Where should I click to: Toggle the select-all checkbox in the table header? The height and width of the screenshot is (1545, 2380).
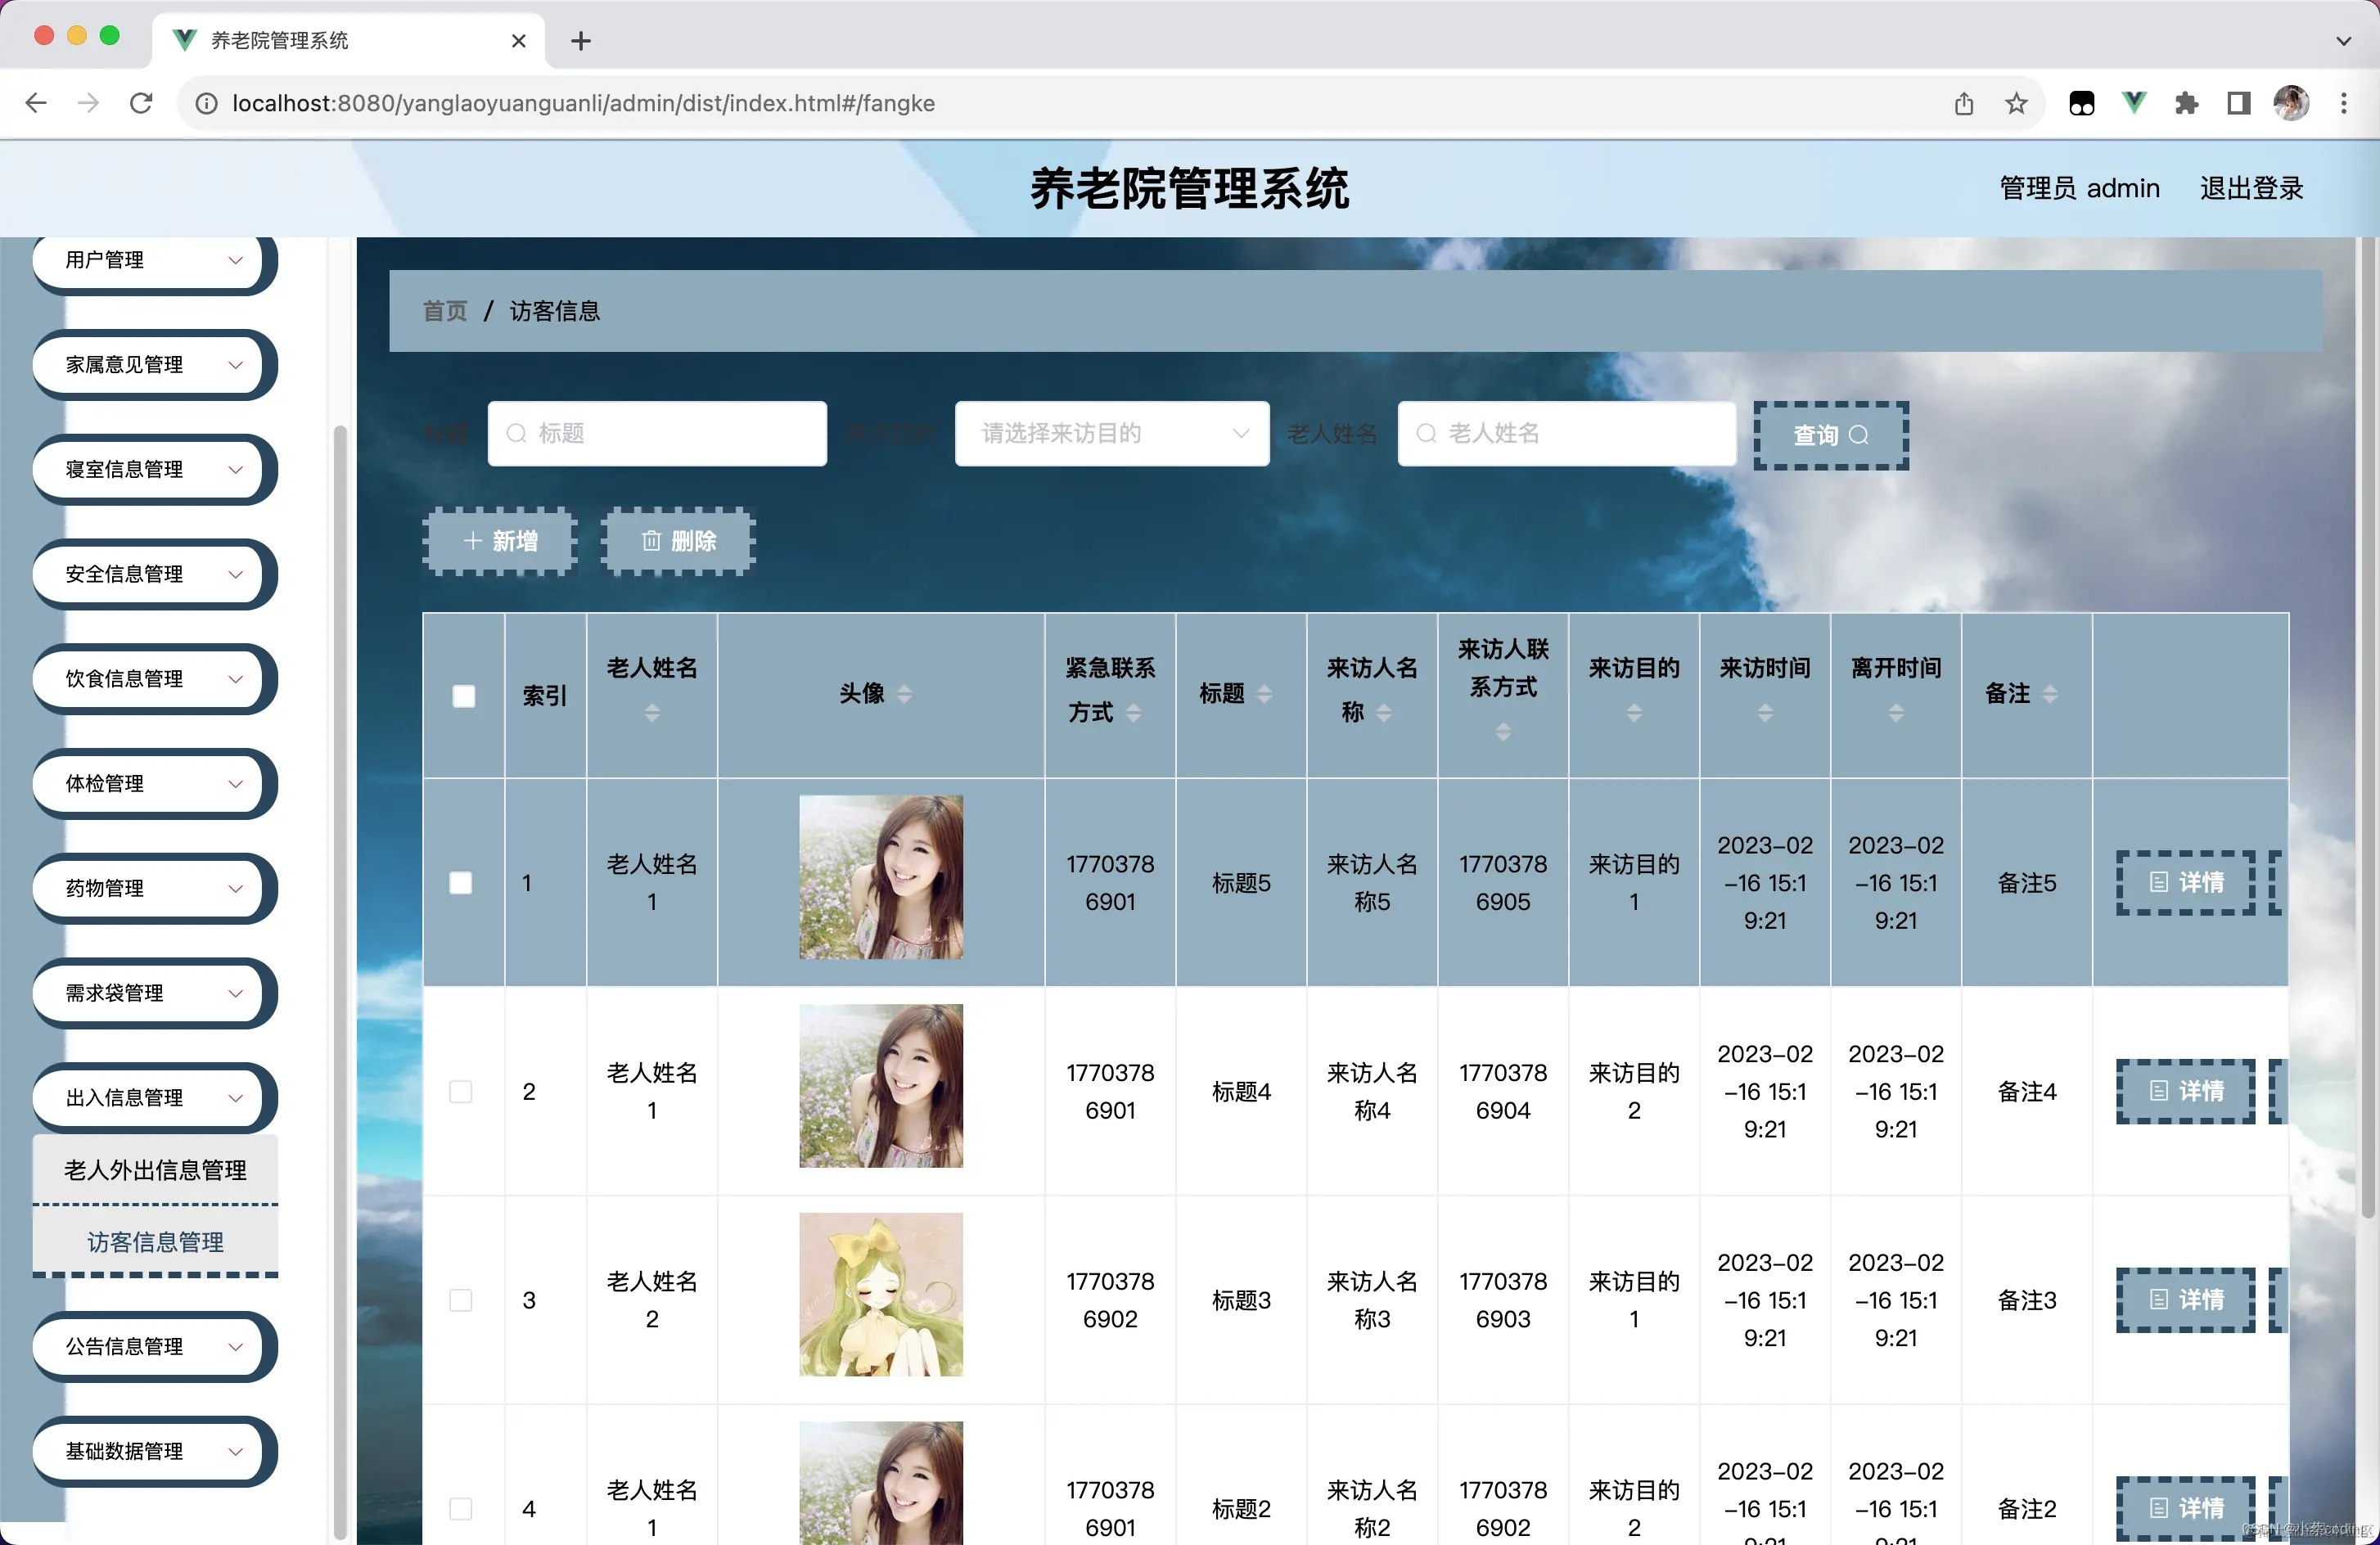[x=464, y=696]
